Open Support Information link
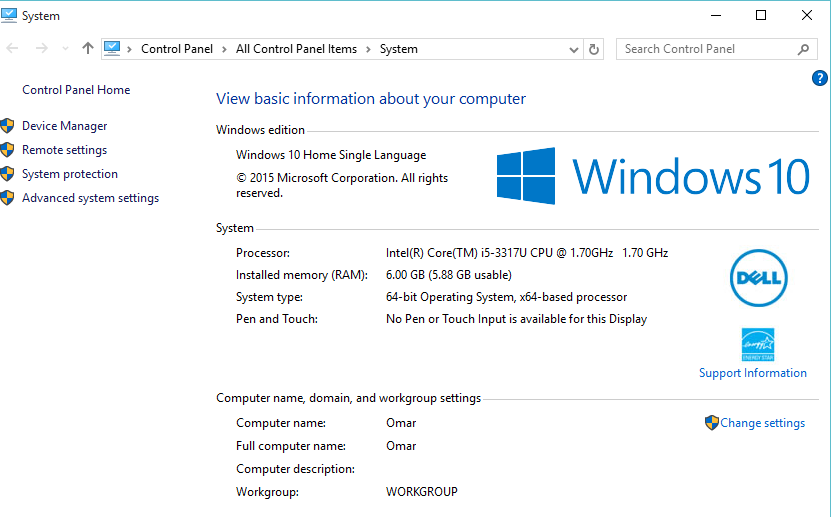This screenshot has height=517, width=831. (x=753, y=373)
